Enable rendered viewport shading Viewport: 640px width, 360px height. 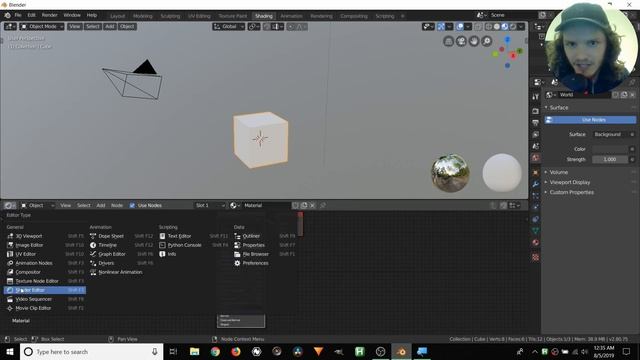coord(513,27)
